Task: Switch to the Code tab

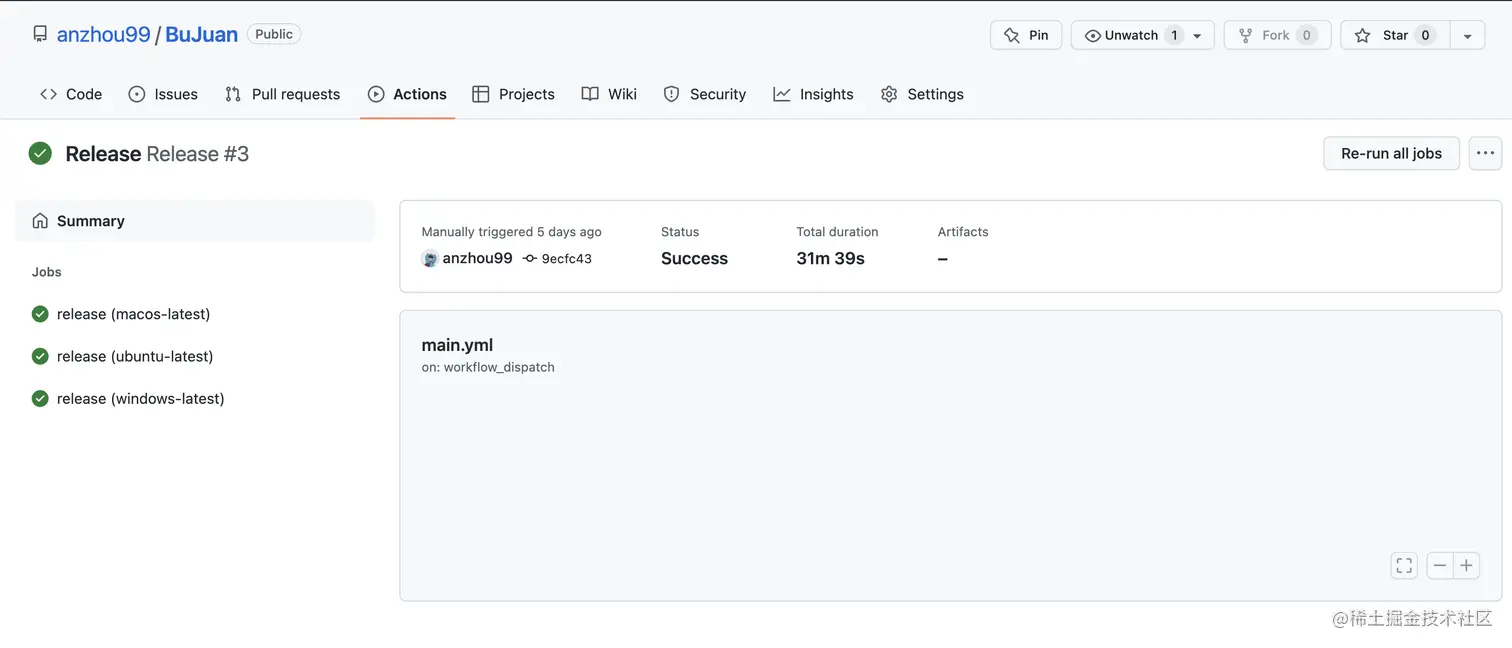Action: (x=71, y=94)
